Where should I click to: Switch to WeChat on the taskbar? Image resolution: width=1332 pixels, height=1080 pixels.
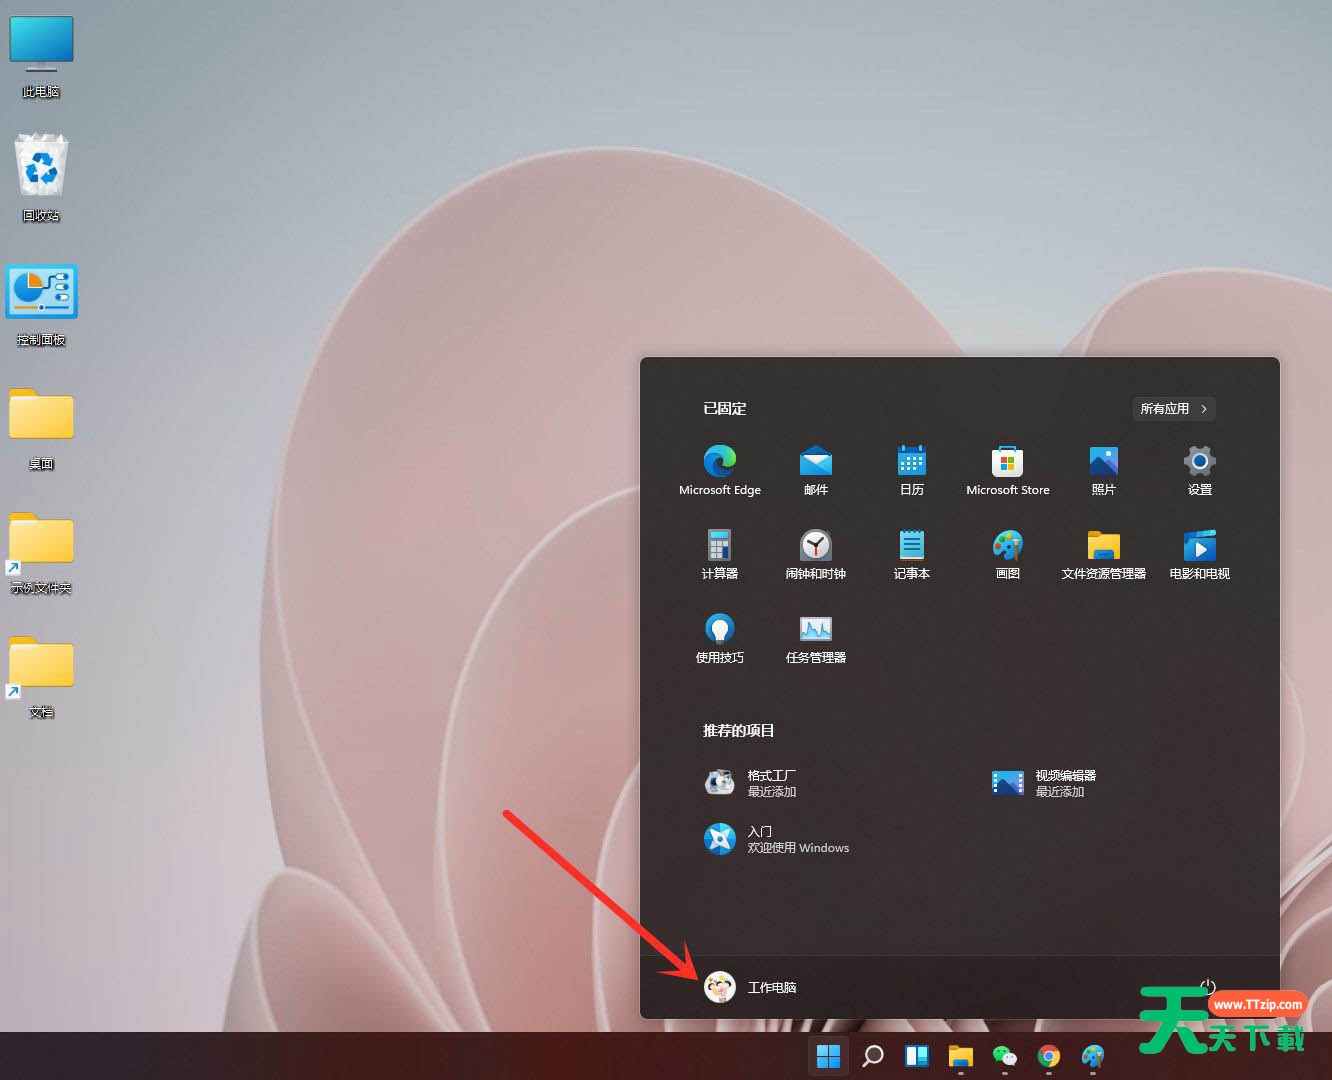tap(1005, 1056)
